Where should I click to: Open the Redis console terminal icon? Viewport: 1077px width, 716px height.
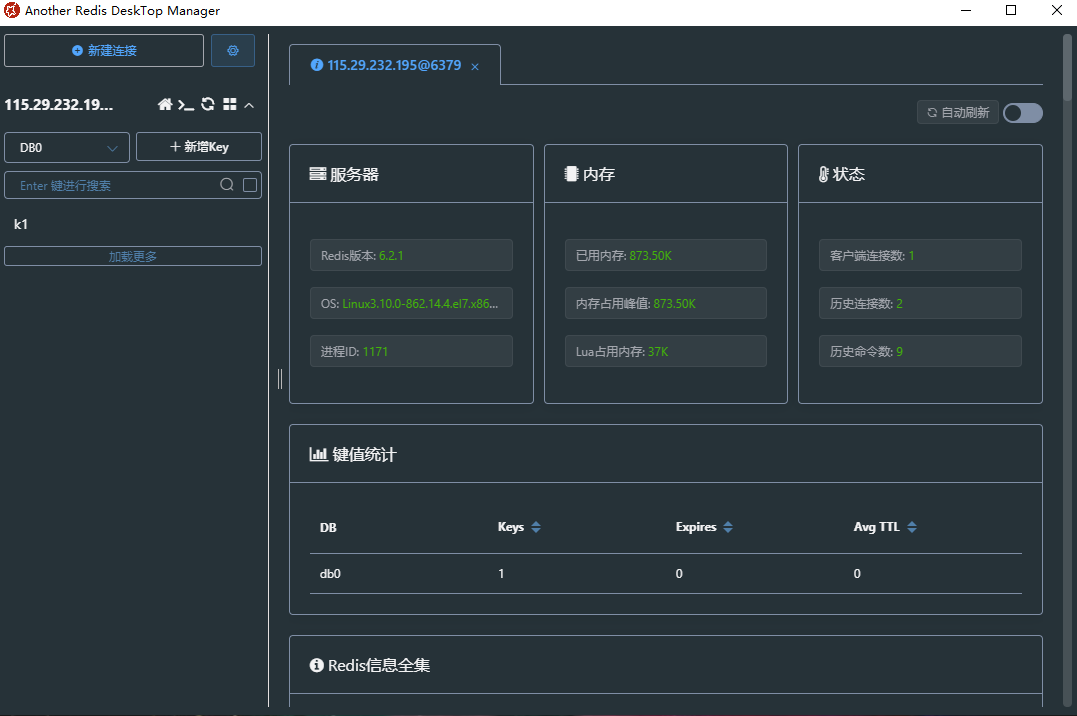coord(185,104)
